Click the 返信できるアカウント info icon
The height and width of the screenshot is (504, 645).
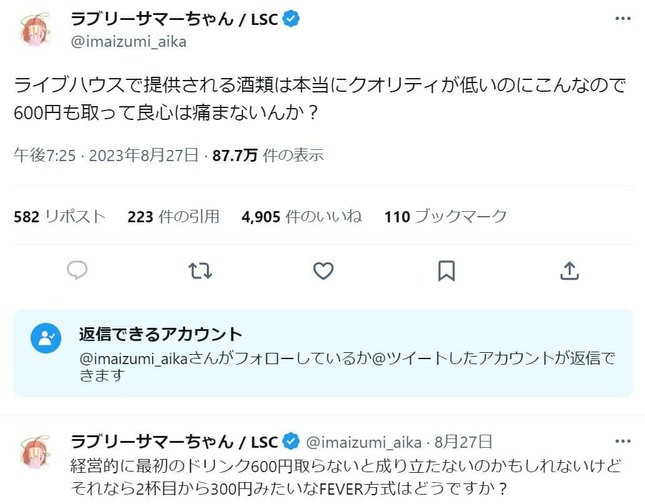click(x=45, y=337)
